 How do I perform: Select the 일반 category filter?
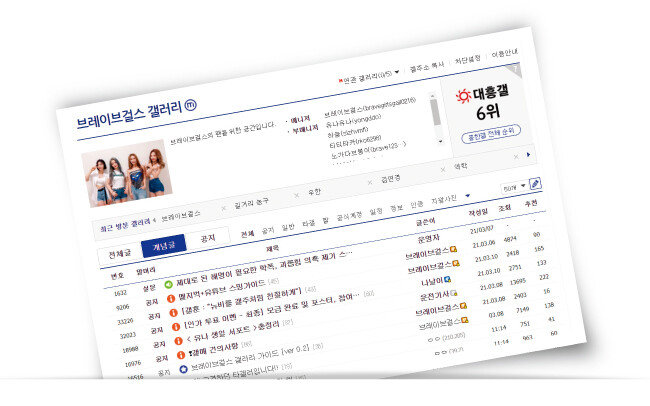coord(288,226)
